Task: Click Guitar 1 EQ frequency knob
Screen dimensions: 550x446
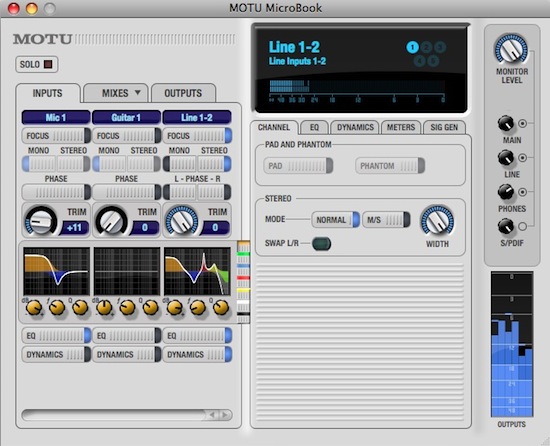Action: [127, 308]
